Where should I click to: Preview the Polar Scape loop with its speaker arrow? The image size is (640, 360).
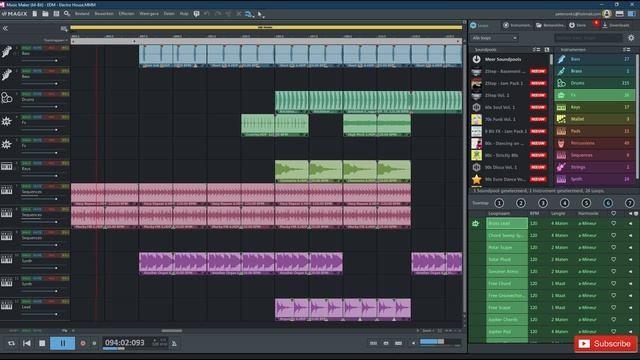[x=630, y=248]
